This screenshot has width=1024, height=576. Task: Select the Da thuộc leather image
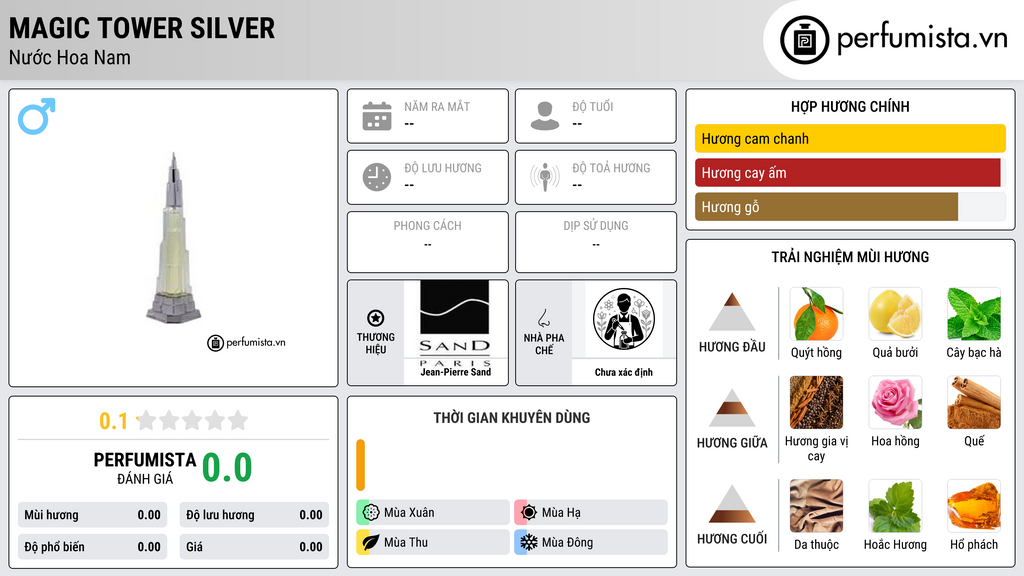[816, 506]
